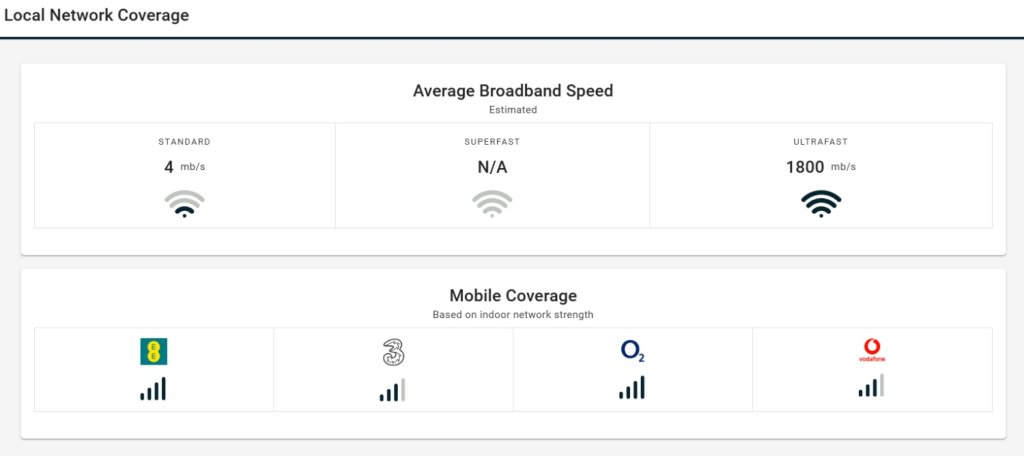Click the 4 mb/s standard speed value
The image size is (1024, 456).
coord(184,167)
